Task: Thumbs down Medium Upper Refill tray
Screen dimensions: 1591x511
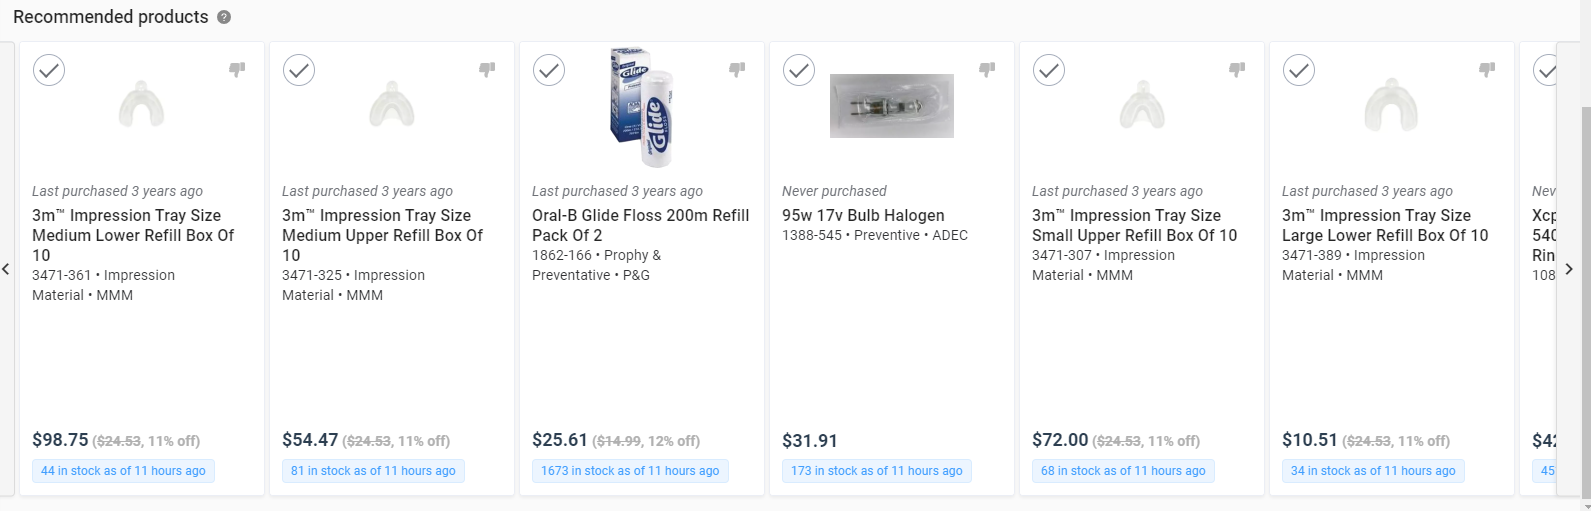Action: tap(487, 69)
